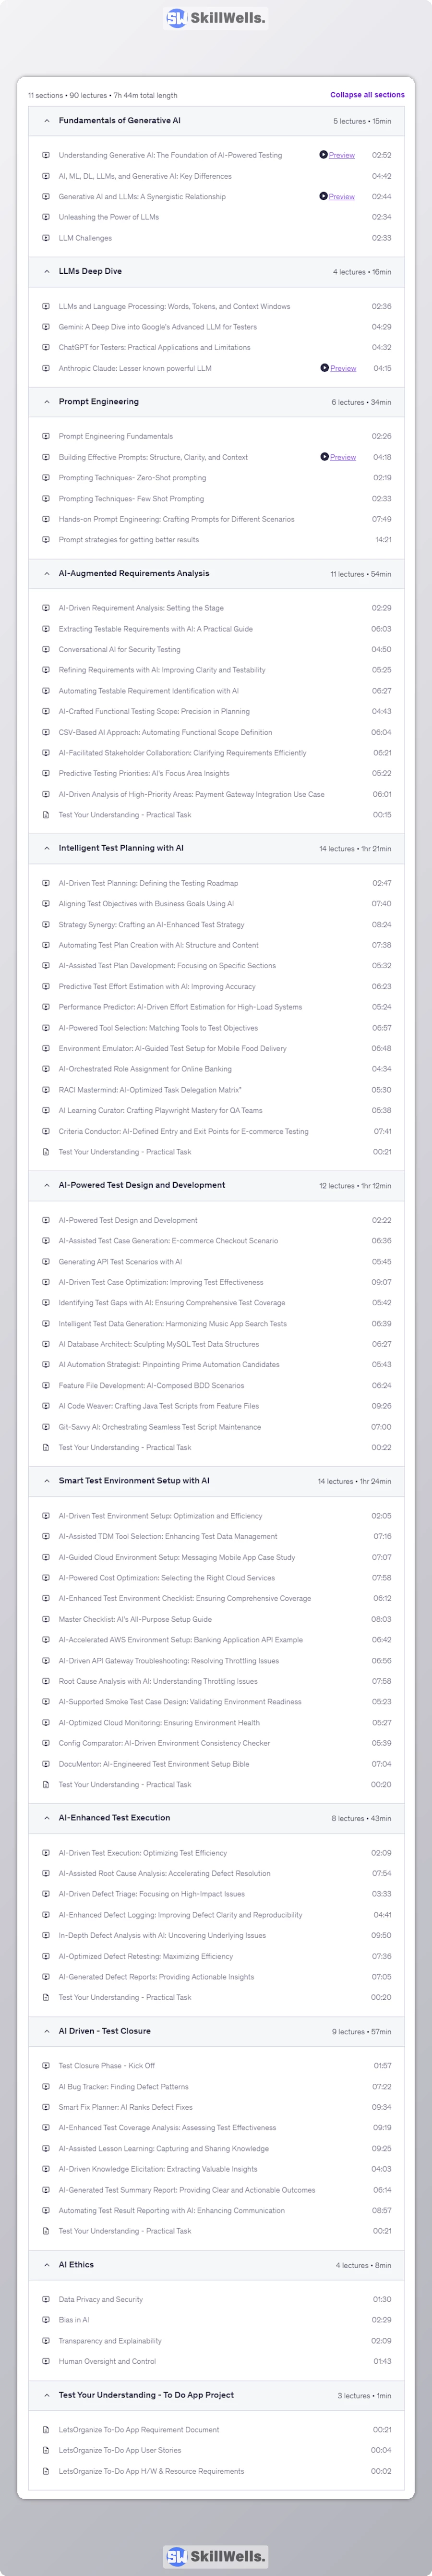432x2576 pixels.
Task: Collapse AI-Augmented Requirements Analysis chevron
Action: pyautogui.click(x=46, y=573)
